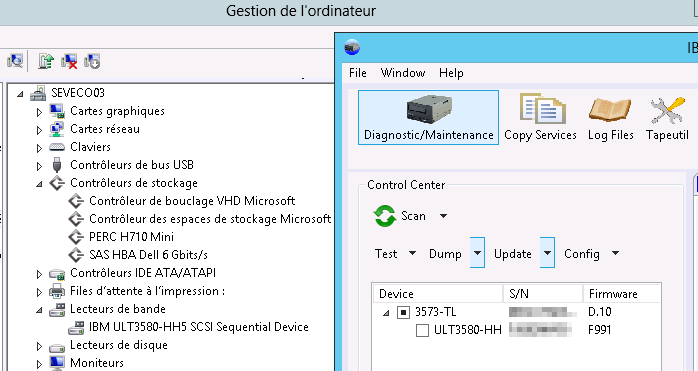This screenshot has height=371, width=698.
Task: Click the green Scan arrows icon
Action: tap(385, 216)
